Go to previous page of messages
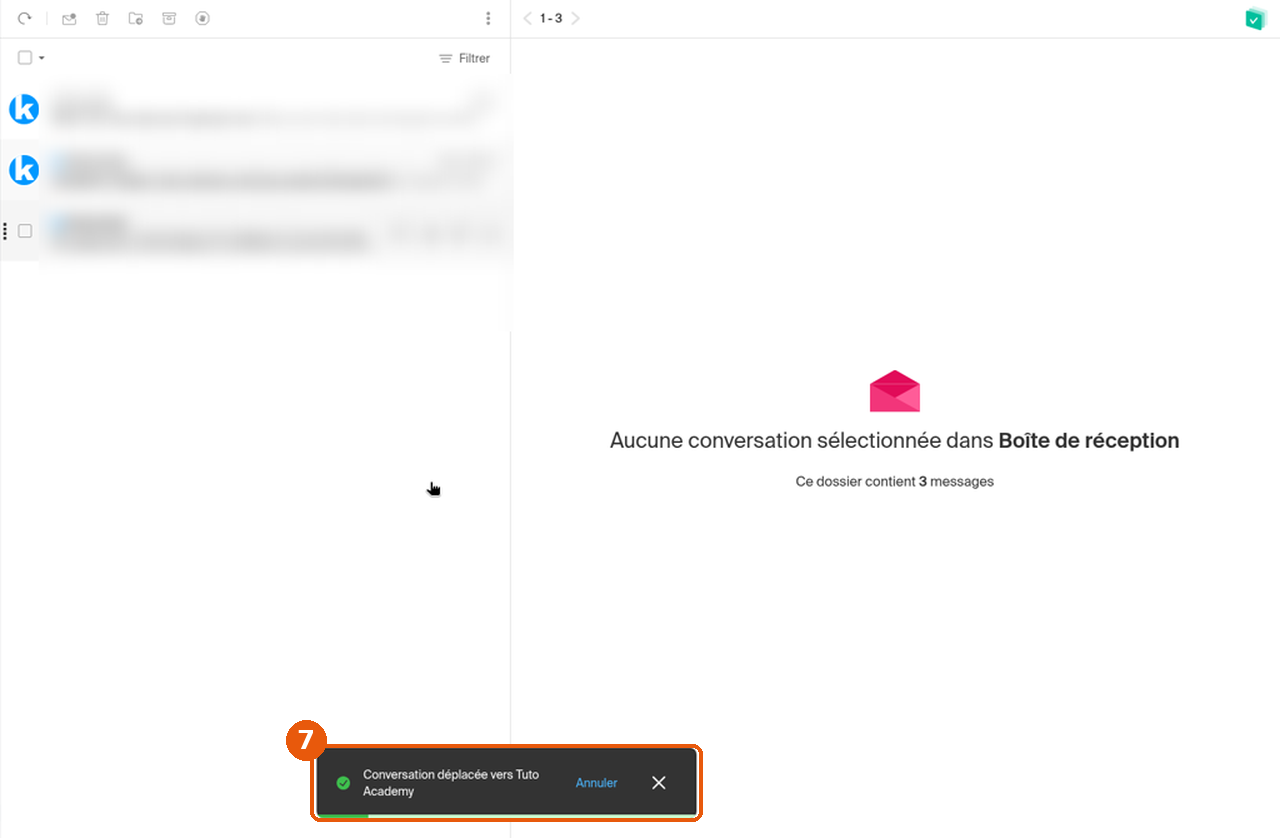The width and height of the screenshot is (1280, 838). click(528, 19)
